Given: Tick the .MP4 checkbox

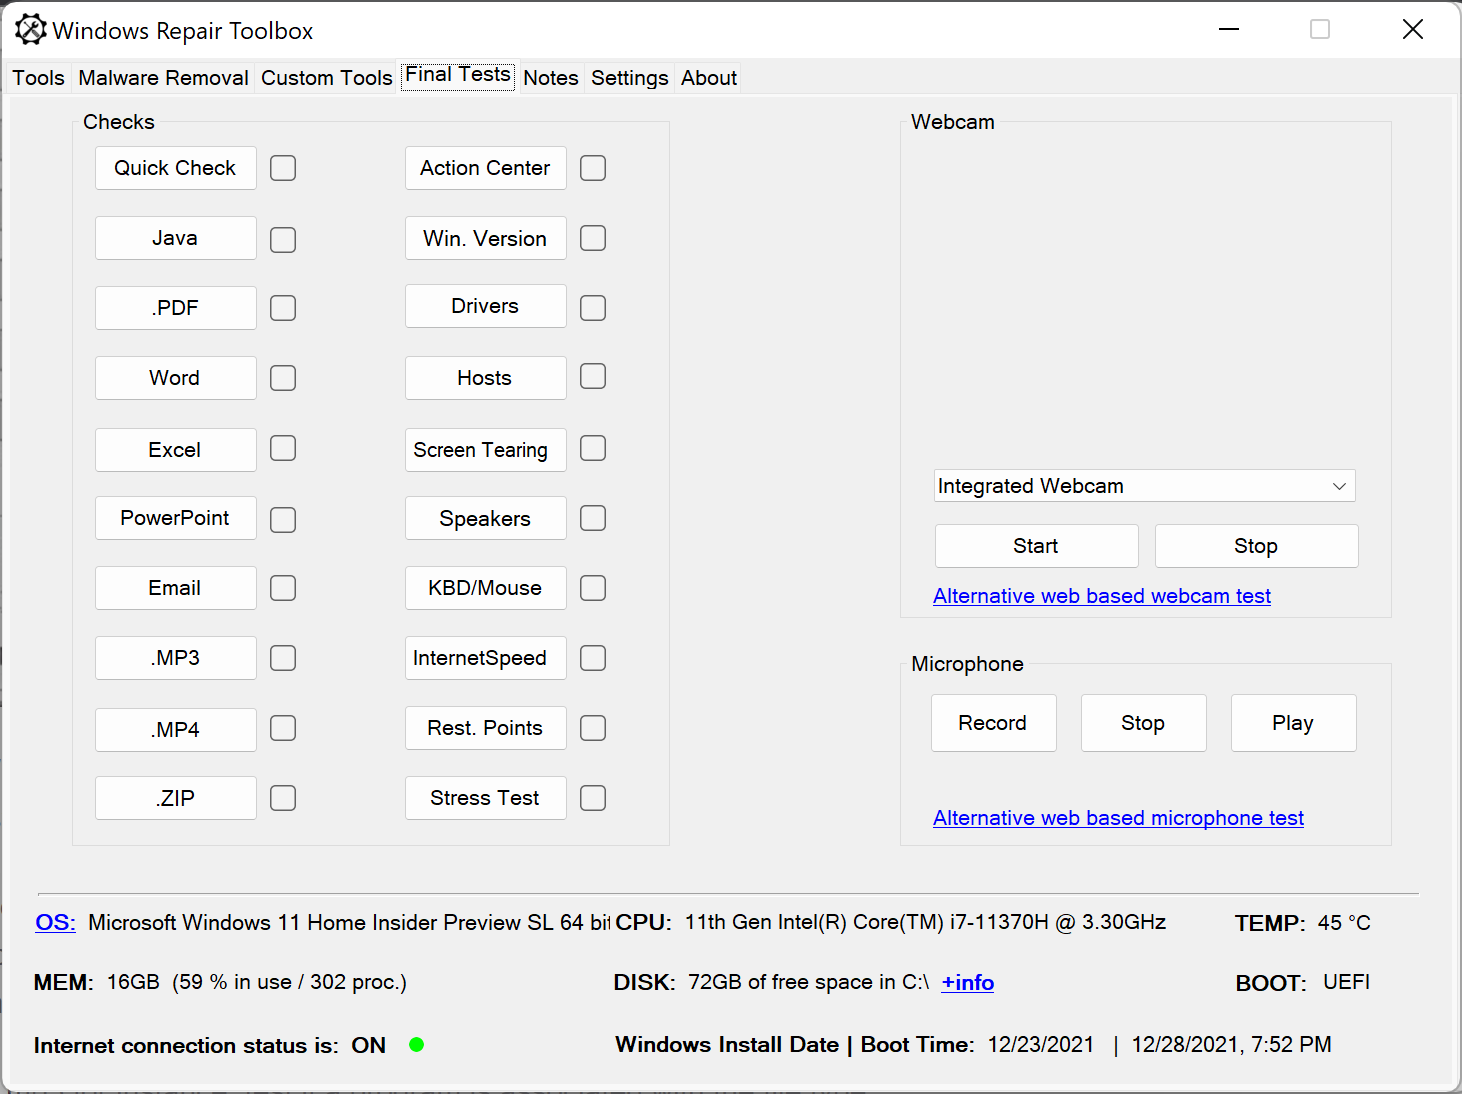Looking at the screenshot, I should (x=283, y=728).
